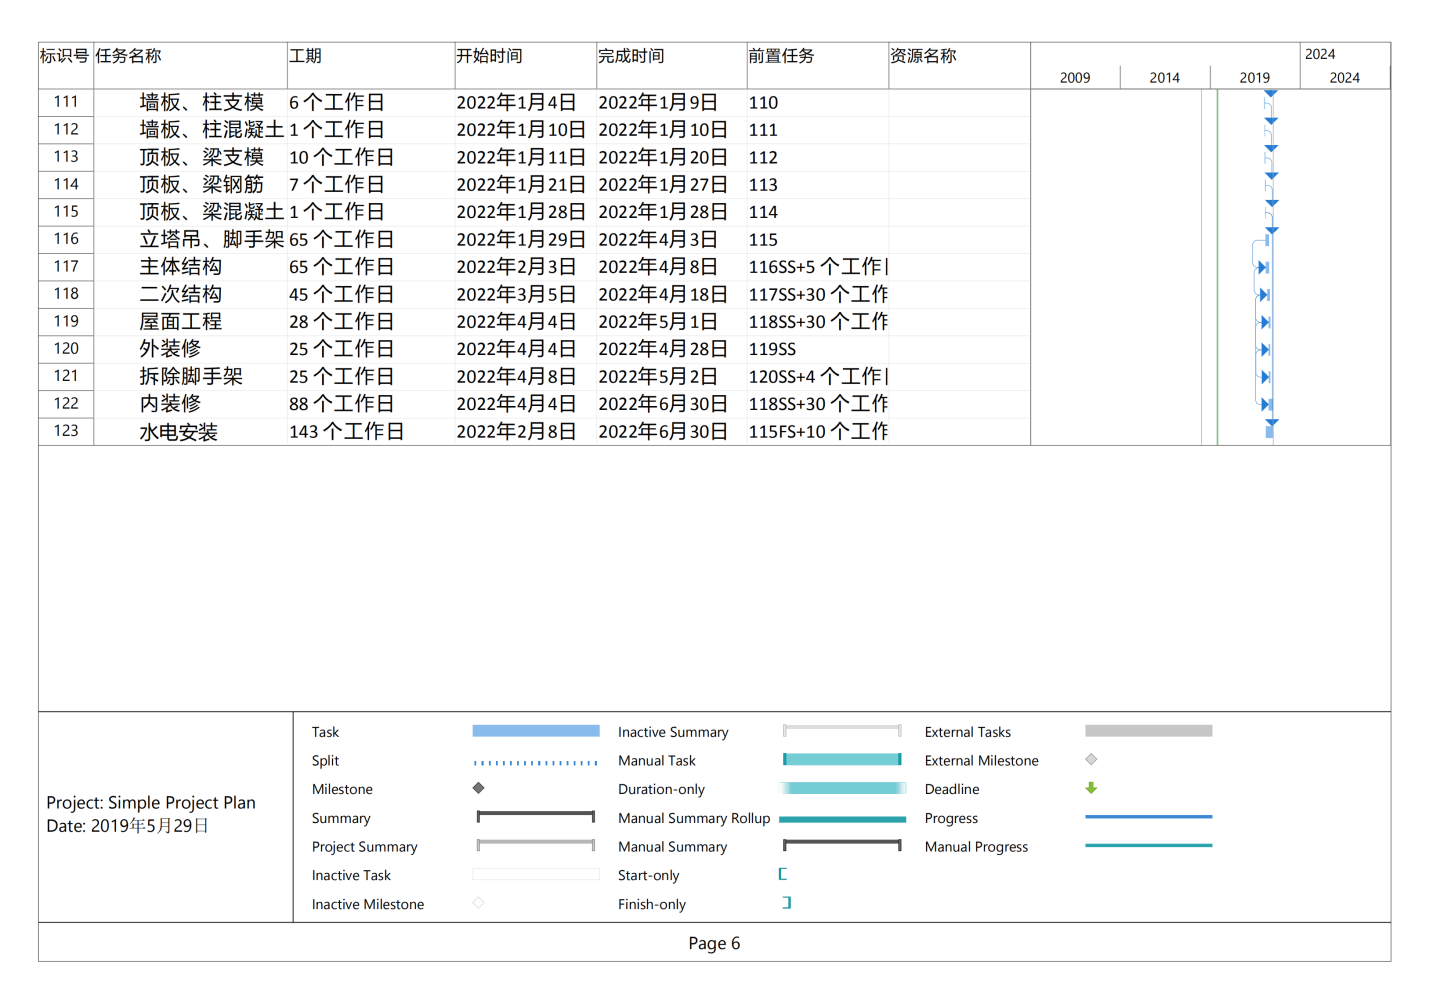Image resolution: width=1429 pixels, height=1004 pixels.
Task: Click the teal Manual Task bar swatch
Action: (842, 760)
